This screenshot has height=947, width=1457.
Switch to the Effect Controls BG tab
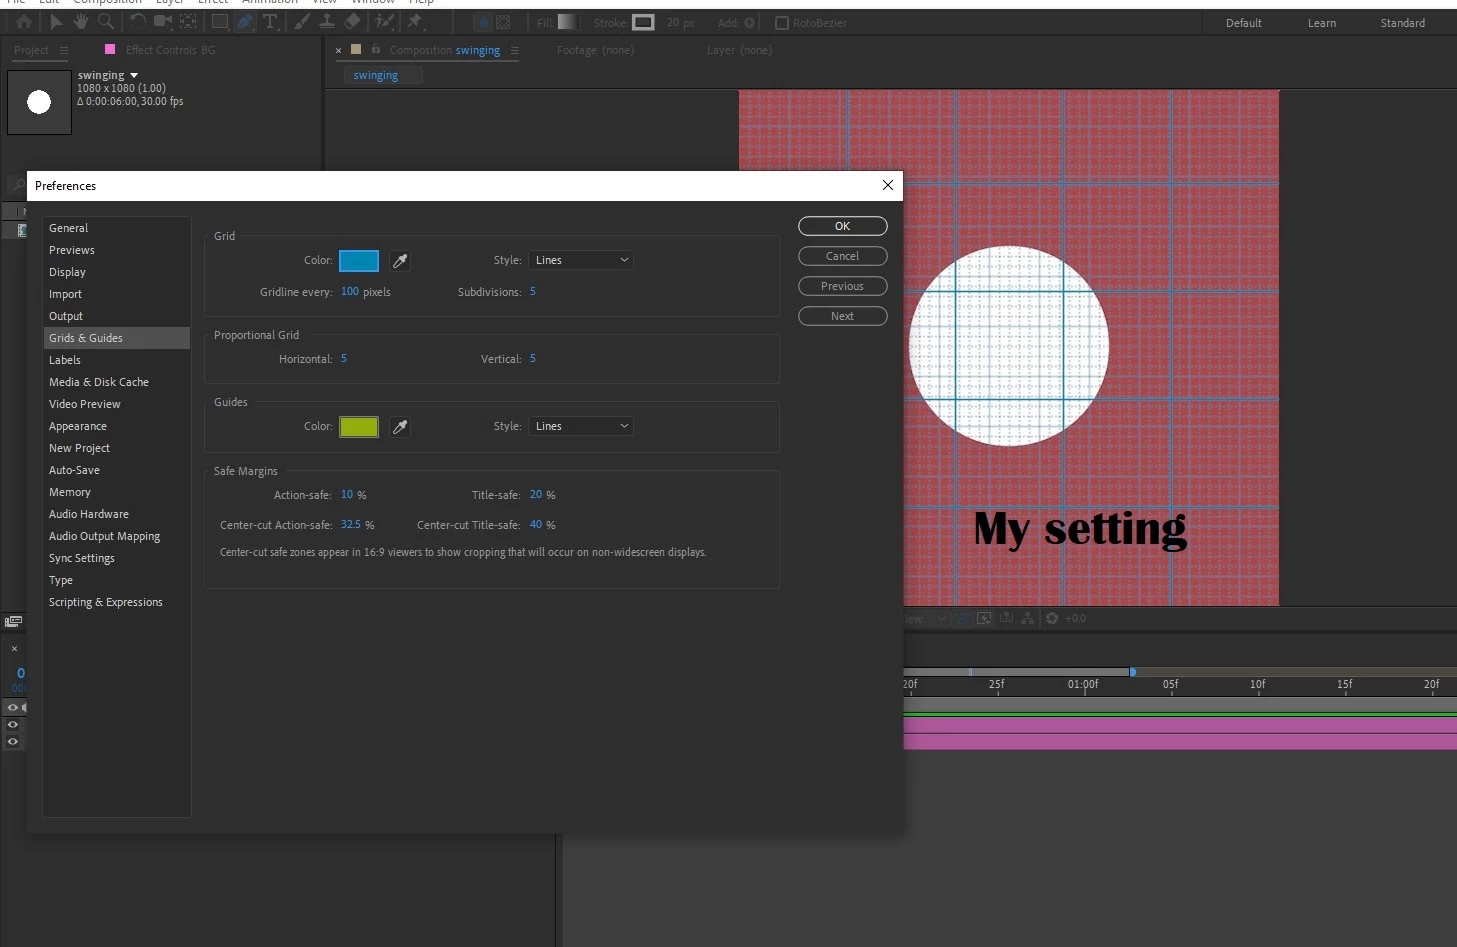[170, 50]
